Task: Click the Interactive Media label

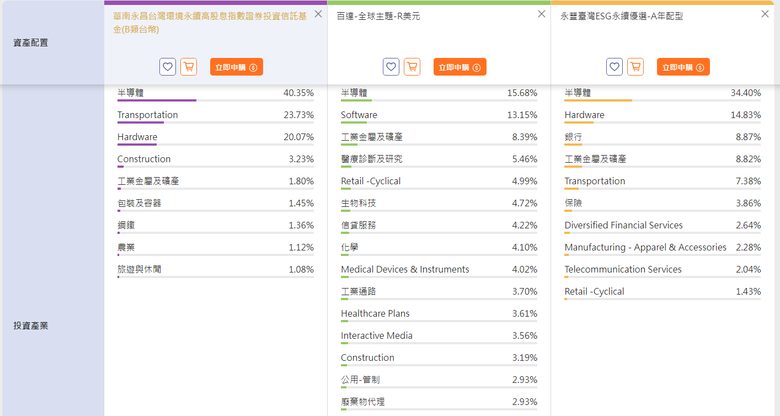Action: pyautogui.click(x=377, y=335)
